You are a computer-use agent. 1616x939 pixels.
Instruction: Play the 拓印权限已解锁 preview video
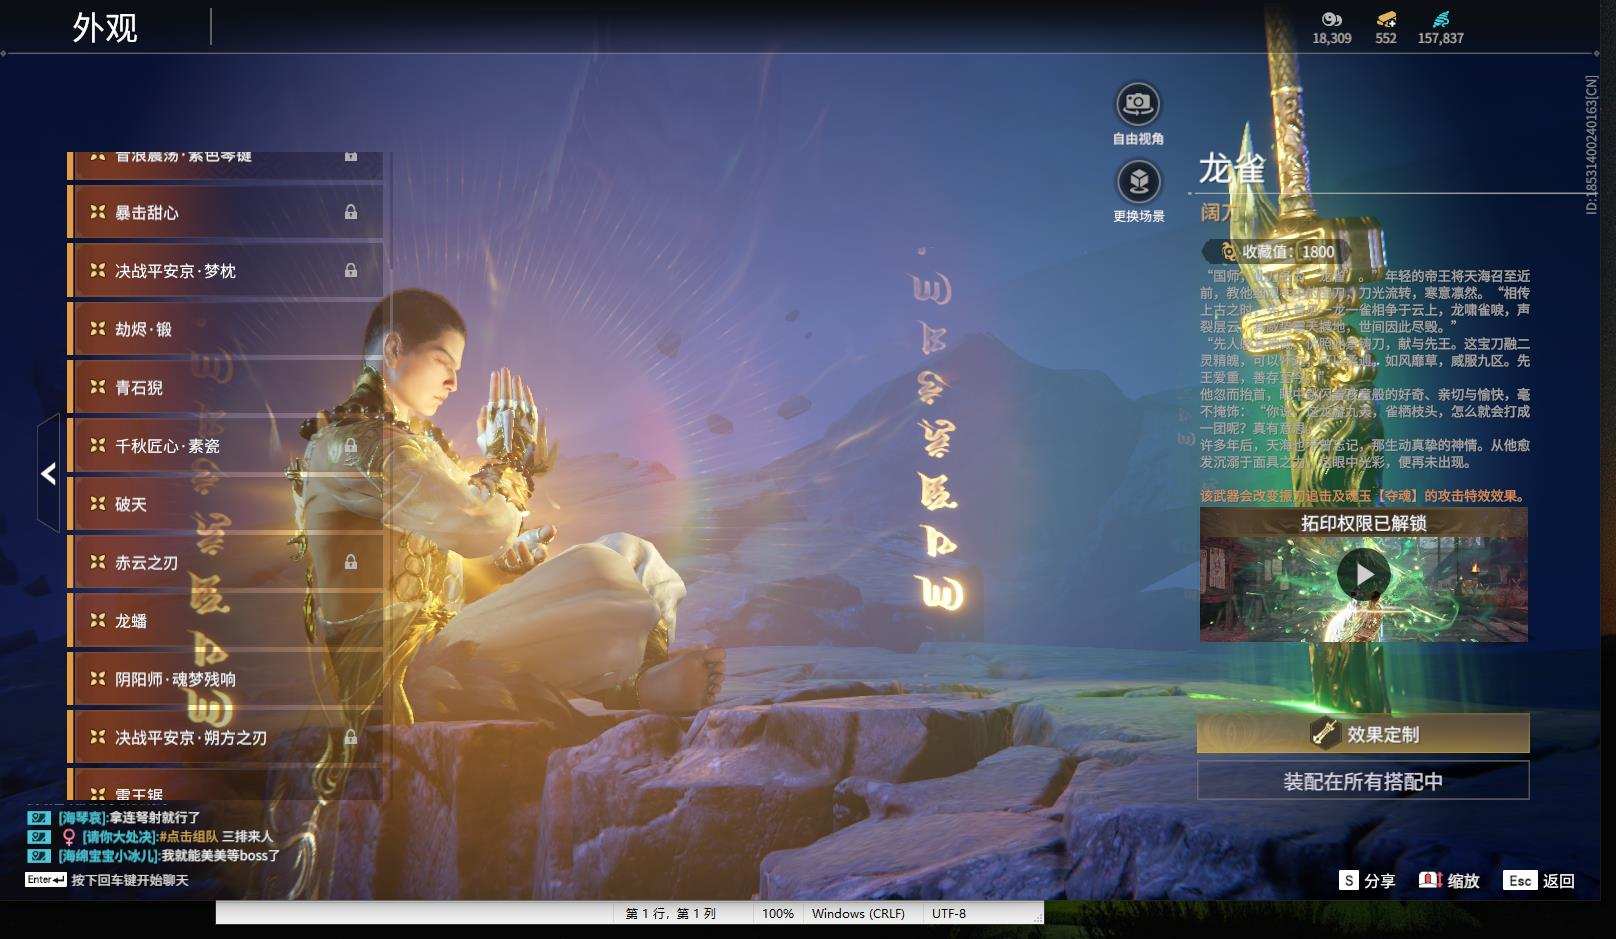1363,574
